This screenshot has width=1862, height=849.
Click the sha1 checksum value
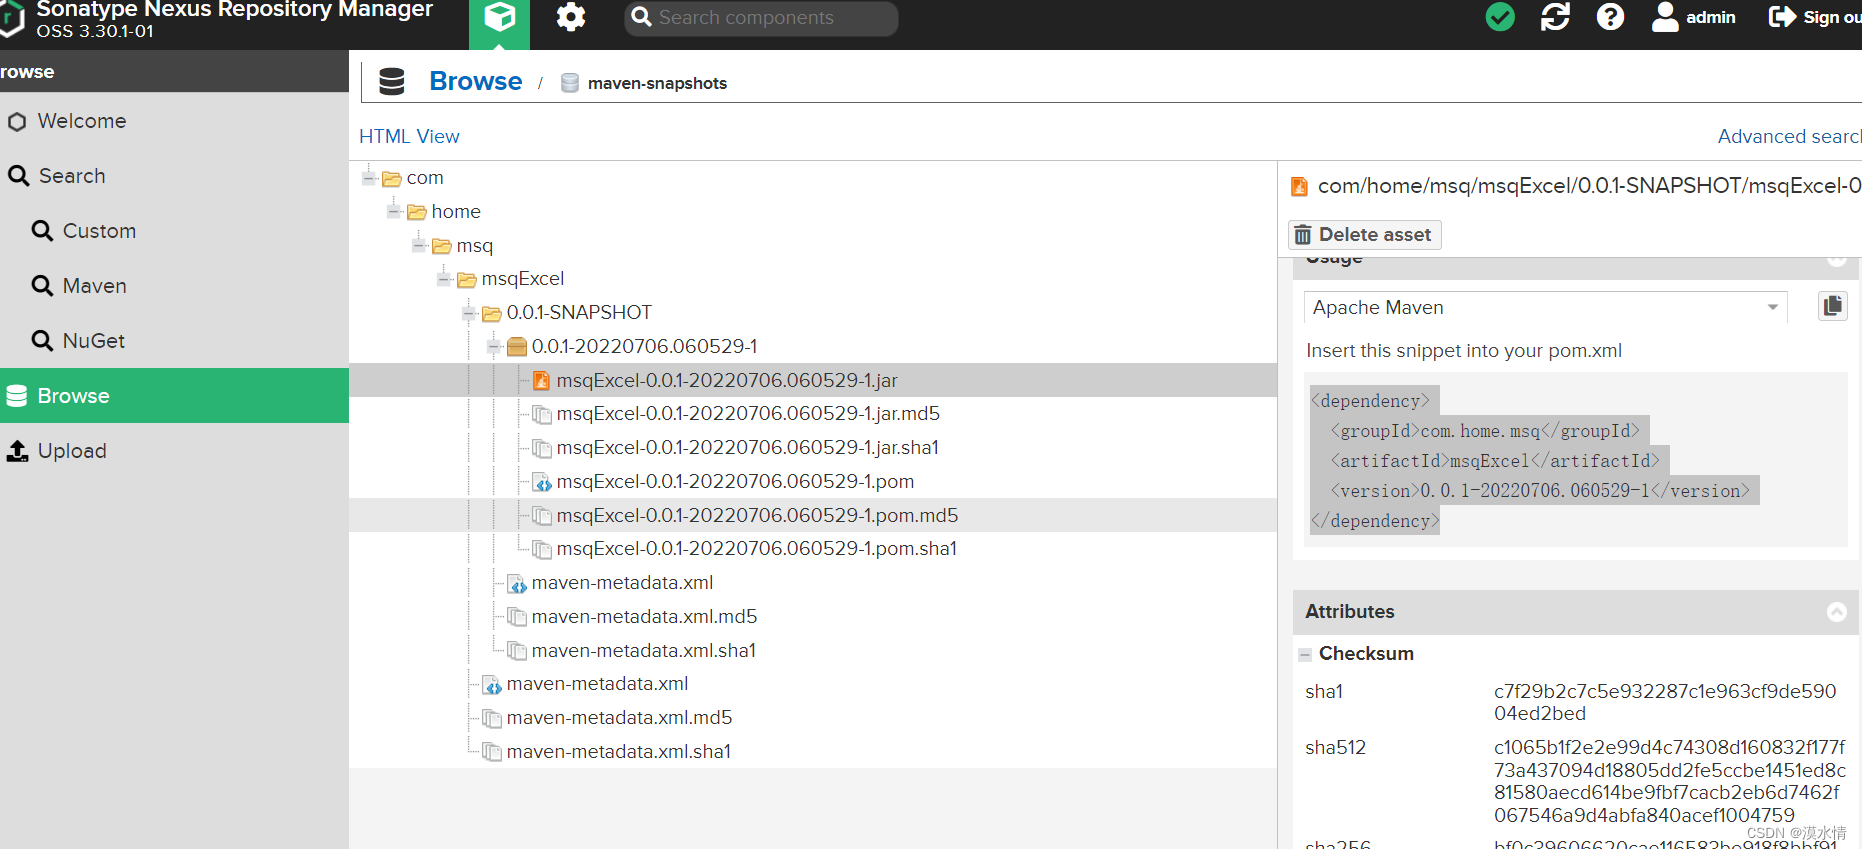click(x=1665, y=702)
